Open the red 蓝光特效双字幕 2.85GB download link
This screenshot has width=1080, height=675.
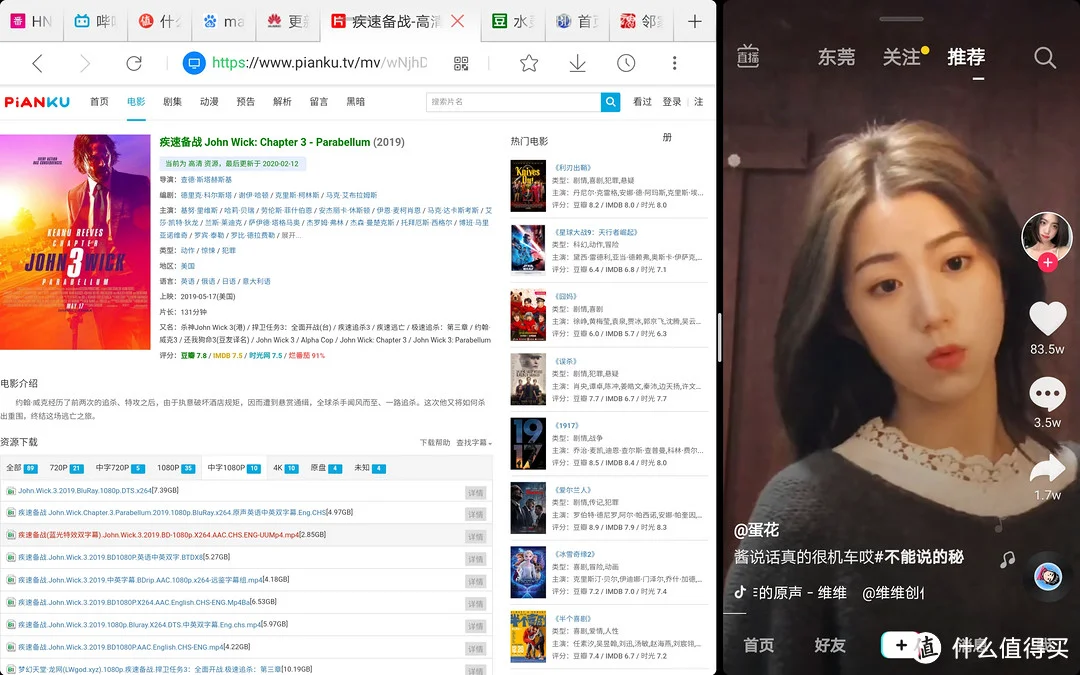(x=158, y=534)
